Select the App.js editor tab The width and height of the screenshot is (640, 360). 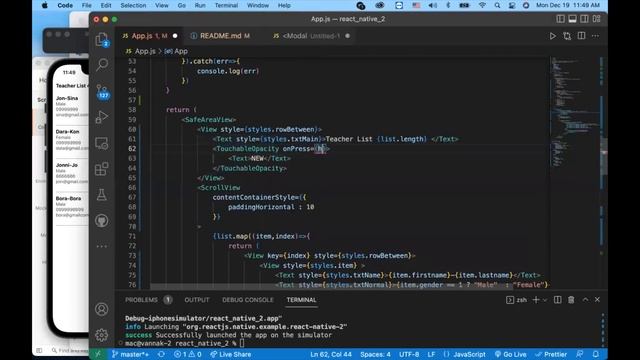coord(149,36)
